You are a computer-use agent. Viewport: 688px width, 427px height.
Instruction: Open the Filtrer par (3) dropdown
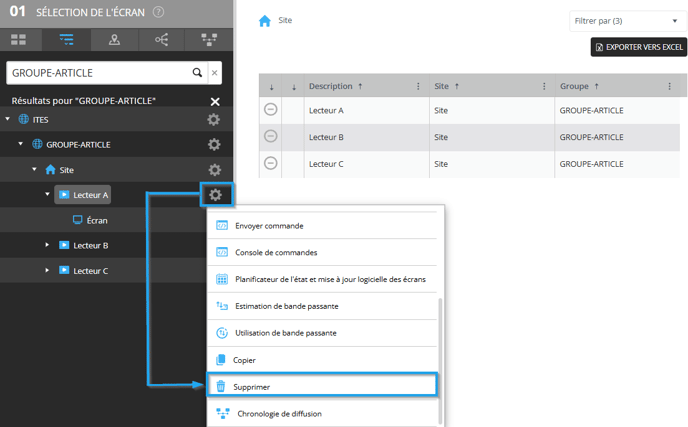tap(627, 21)
